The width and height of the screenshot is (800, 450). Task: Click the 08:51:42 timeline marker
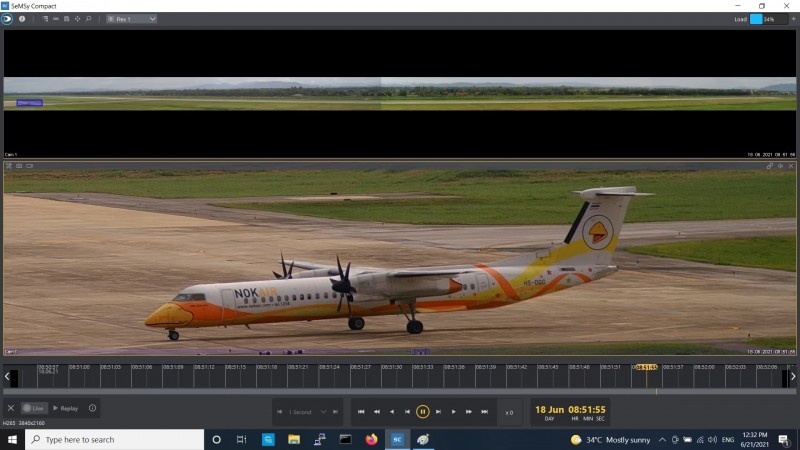coord(516,367)
